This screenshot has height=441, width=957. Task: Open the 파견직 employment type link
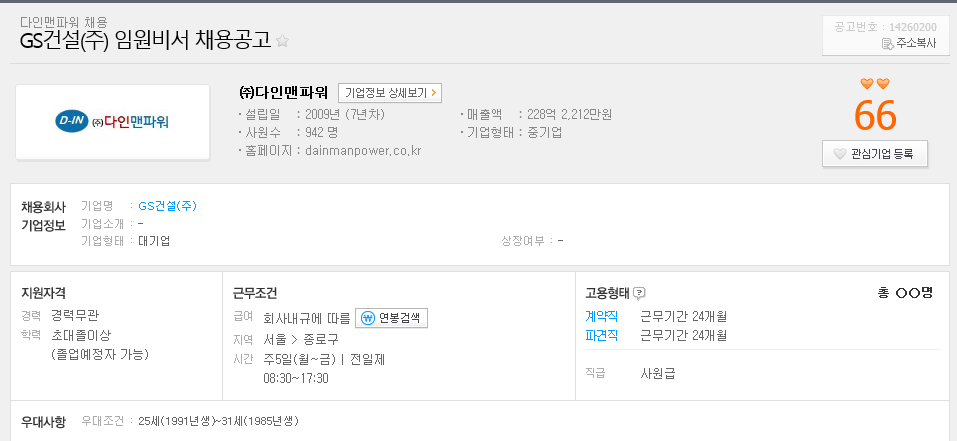pos(601,335)
